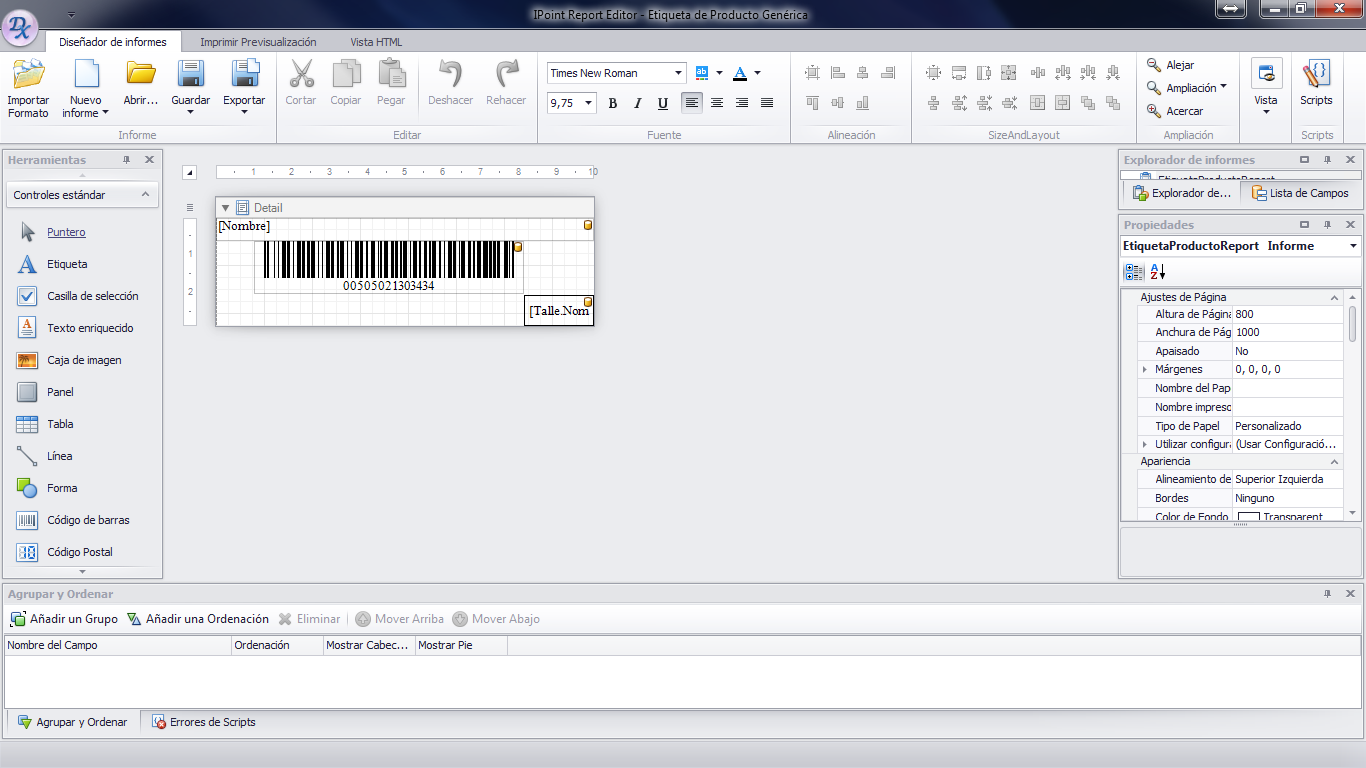This screenshot has width=1366, height=768.
Task: Collapse the Ajustes de Página category
Action: [1335, 298]
